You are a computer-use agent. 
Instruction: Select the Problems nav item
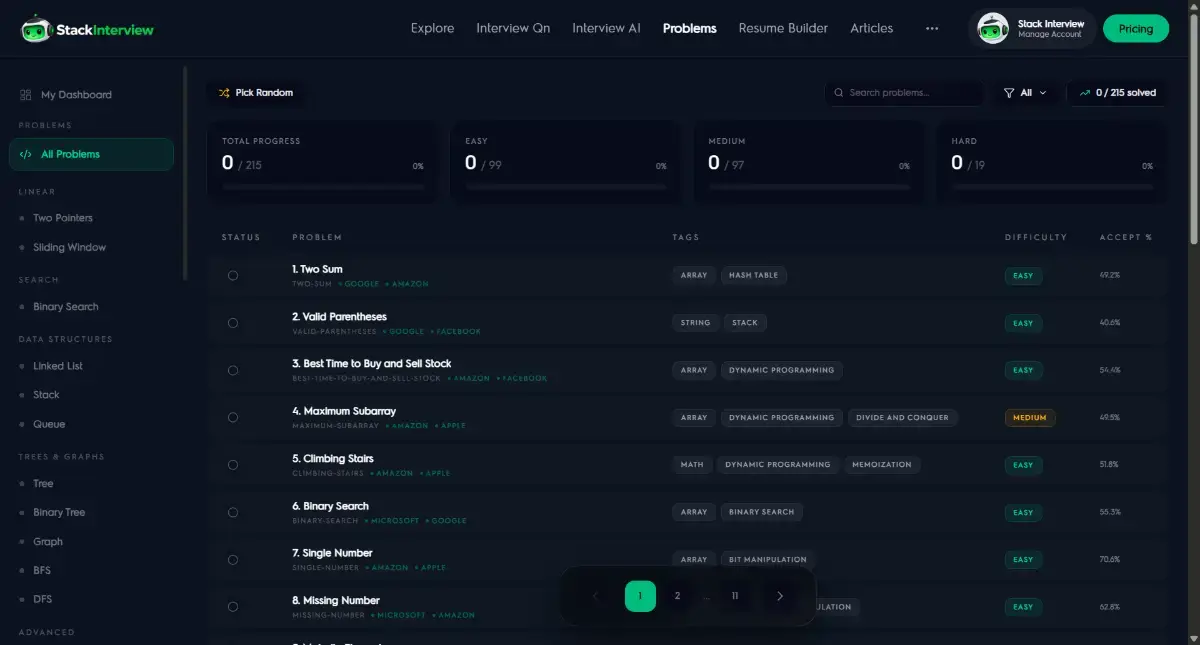[x=690, y=28]
